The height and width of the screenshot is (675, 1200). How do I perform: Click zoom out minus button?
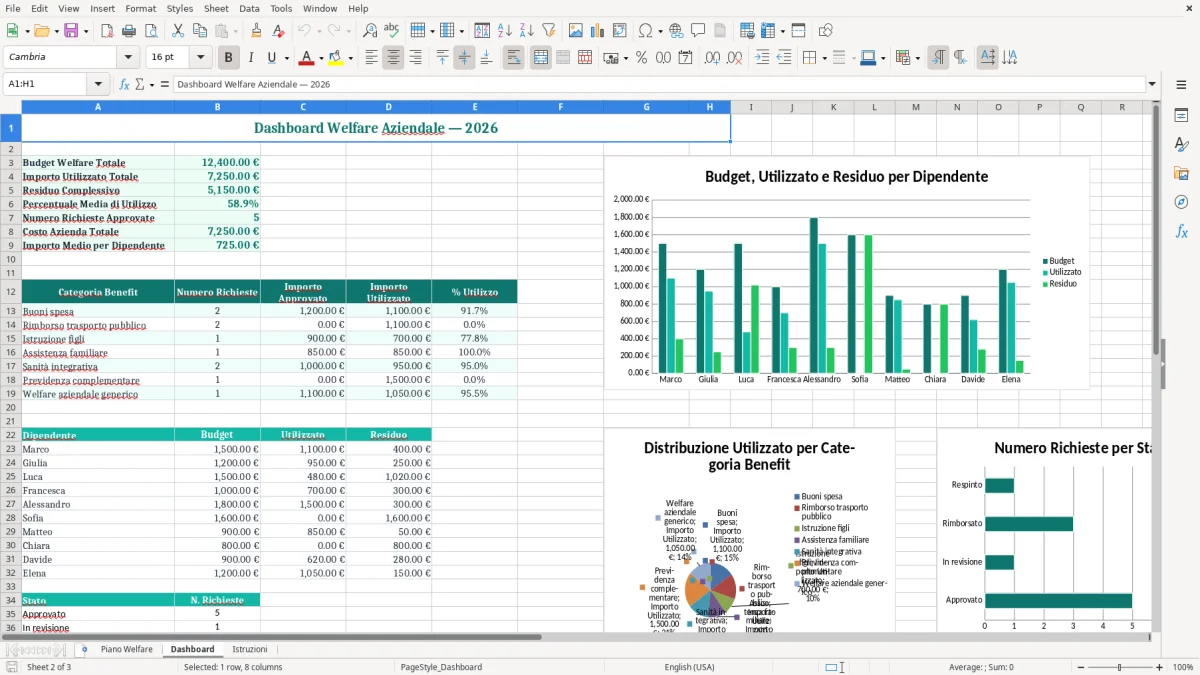point(1081,667)
